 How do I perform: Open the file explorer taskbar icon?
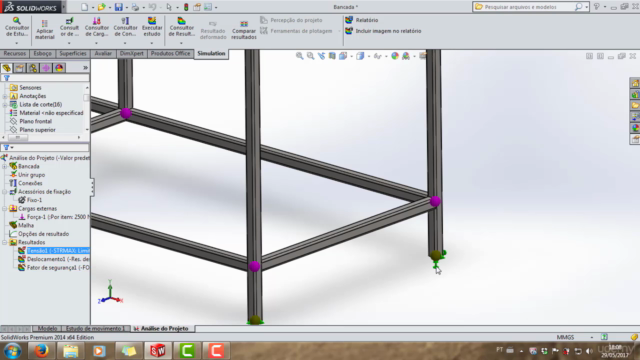(70, 351)
